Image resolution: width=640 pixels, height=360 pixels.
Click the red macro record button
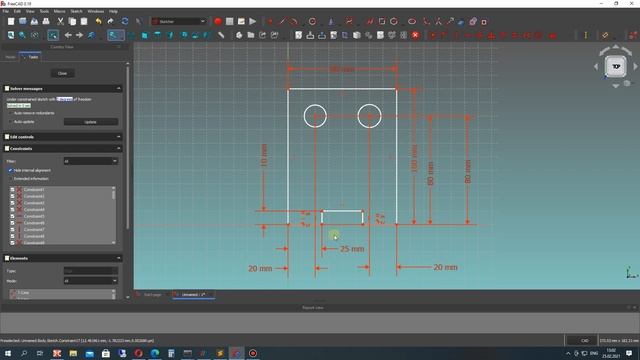point(218,22)
